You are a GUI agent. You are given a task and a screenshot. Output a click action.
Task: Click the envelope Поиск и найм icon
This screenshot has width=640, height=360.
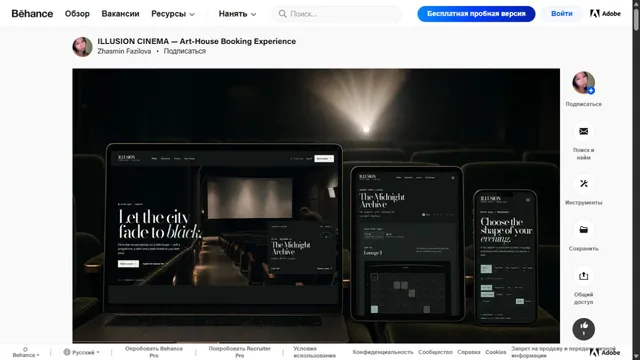583,131
